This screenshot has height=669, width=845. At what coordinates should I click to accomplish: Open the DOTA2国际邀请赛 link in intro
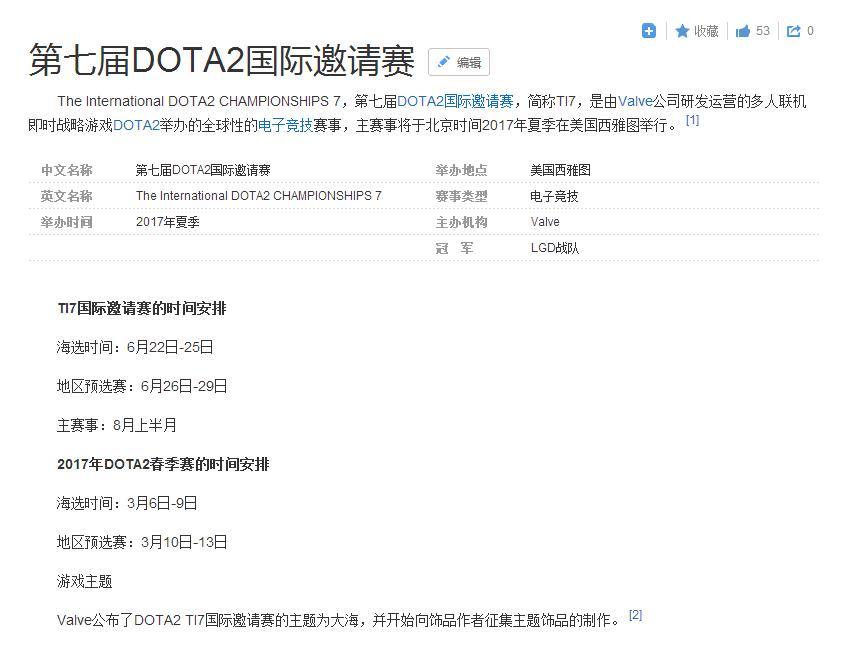[x=455, y=101]
